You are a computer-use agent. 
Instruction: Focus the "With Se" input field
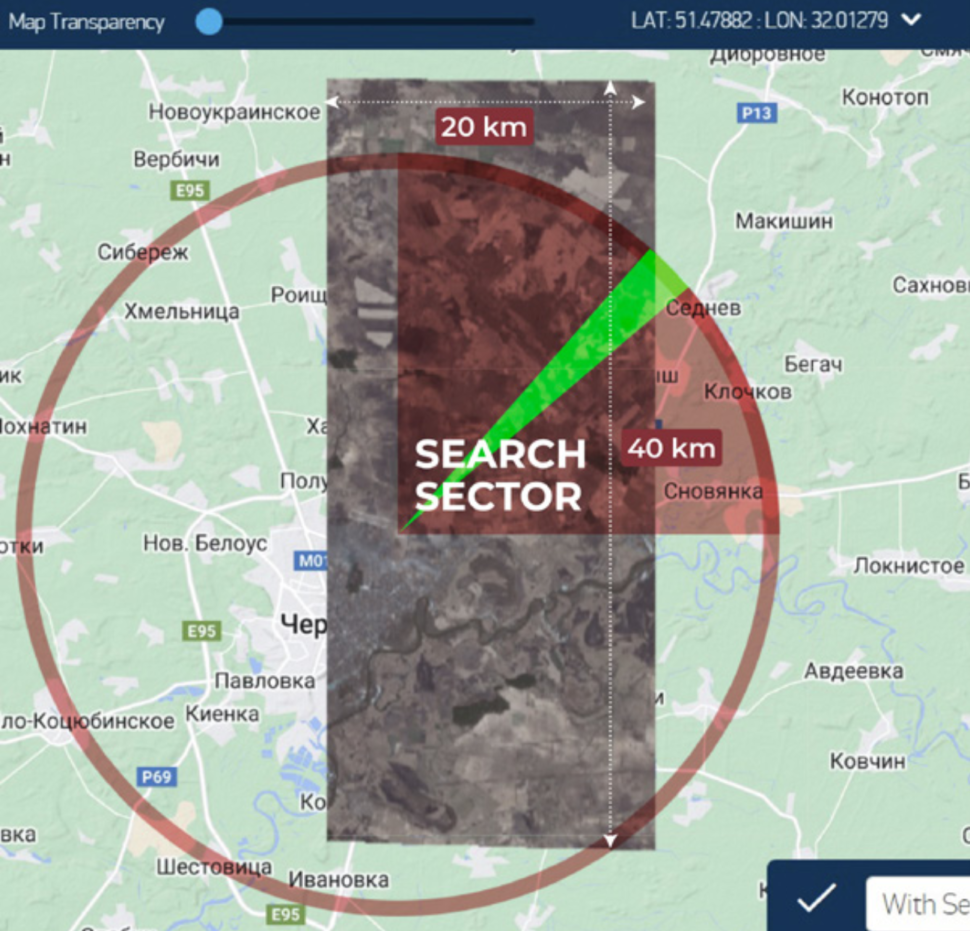coord(922,904)
